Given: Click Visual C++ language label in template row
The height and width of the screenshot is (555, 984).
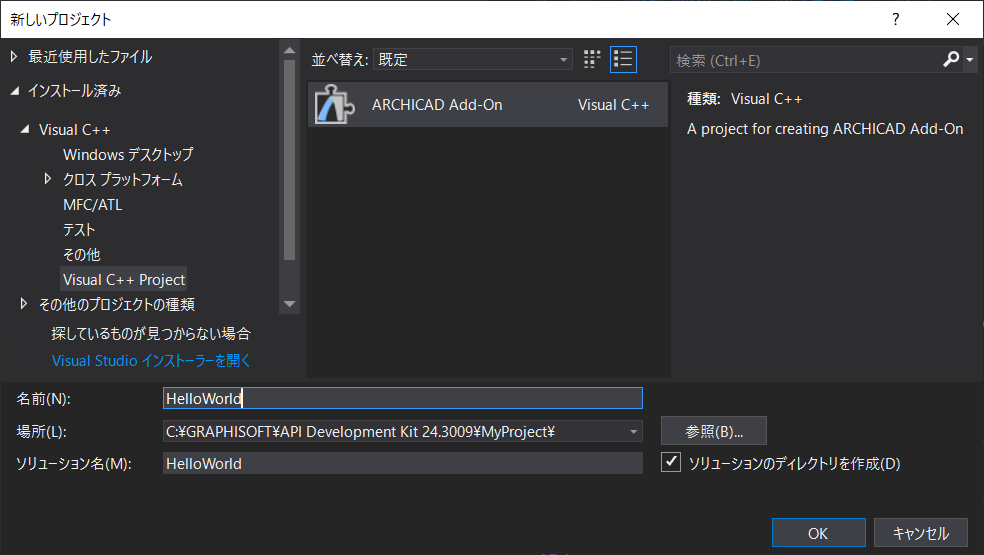Looking at the screenshot, I should [613, 105].
